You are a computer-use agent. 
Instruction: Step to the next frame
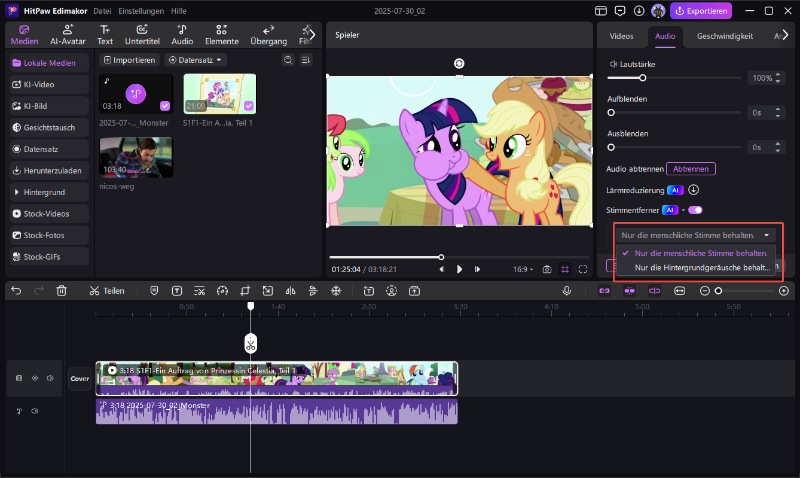click(x=477, y=269)
